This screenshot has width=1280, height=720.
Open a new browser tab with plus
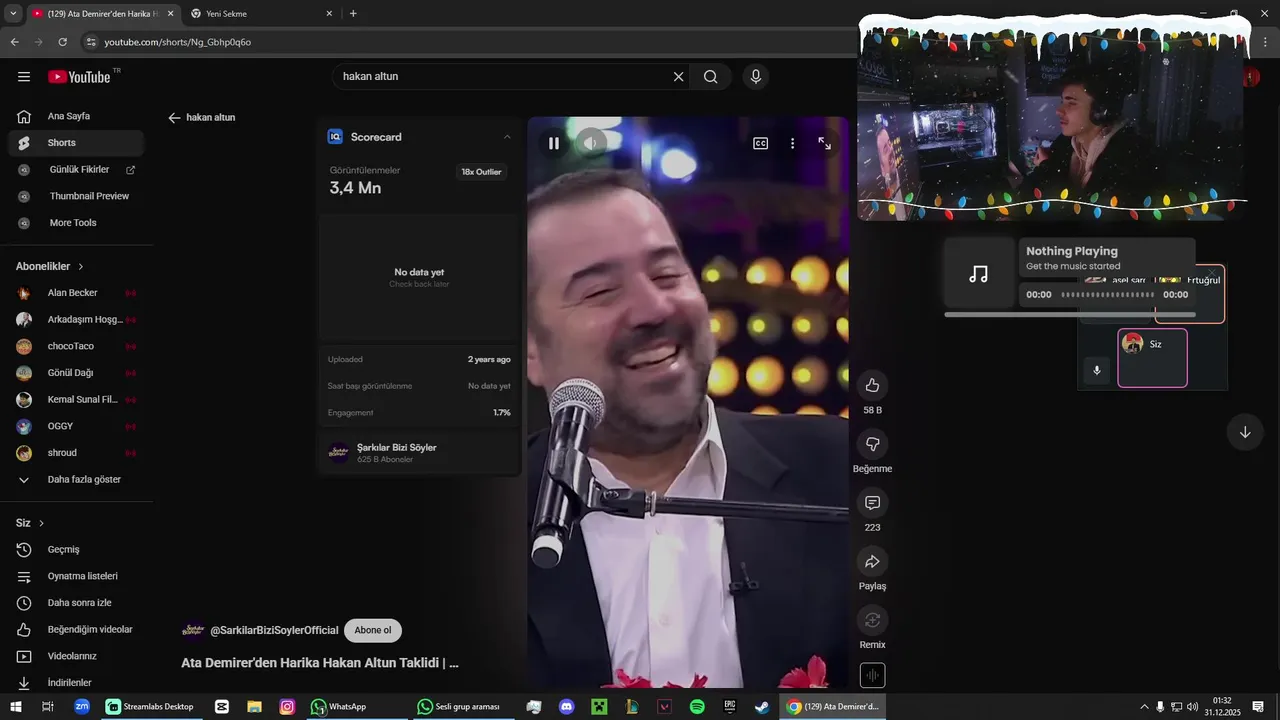[x=353, y=14]
